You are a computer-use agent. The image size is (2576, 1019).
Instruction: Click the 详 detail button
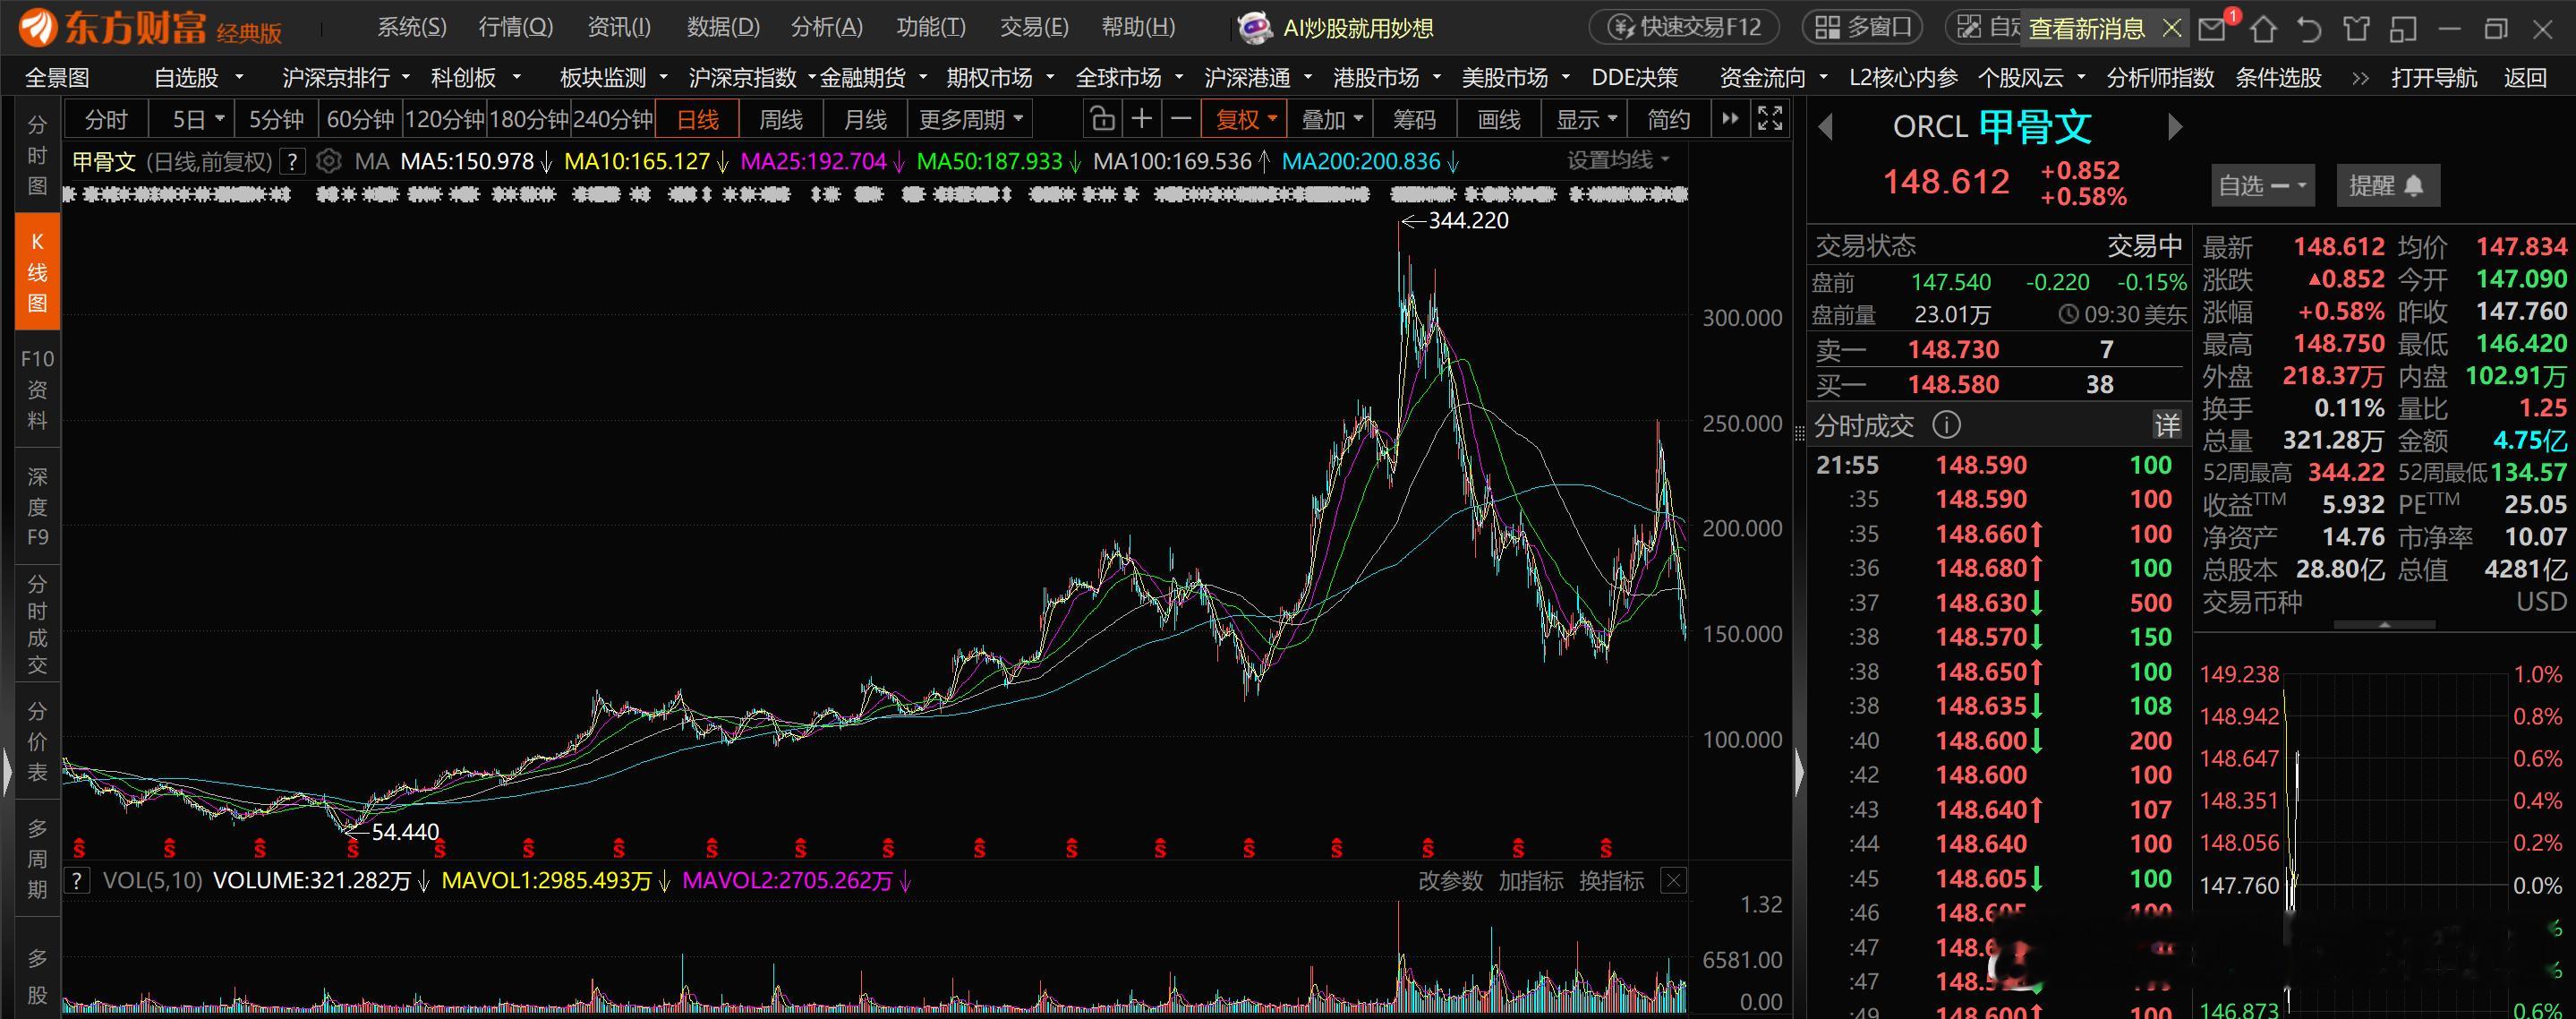(x=2166, y=426)
